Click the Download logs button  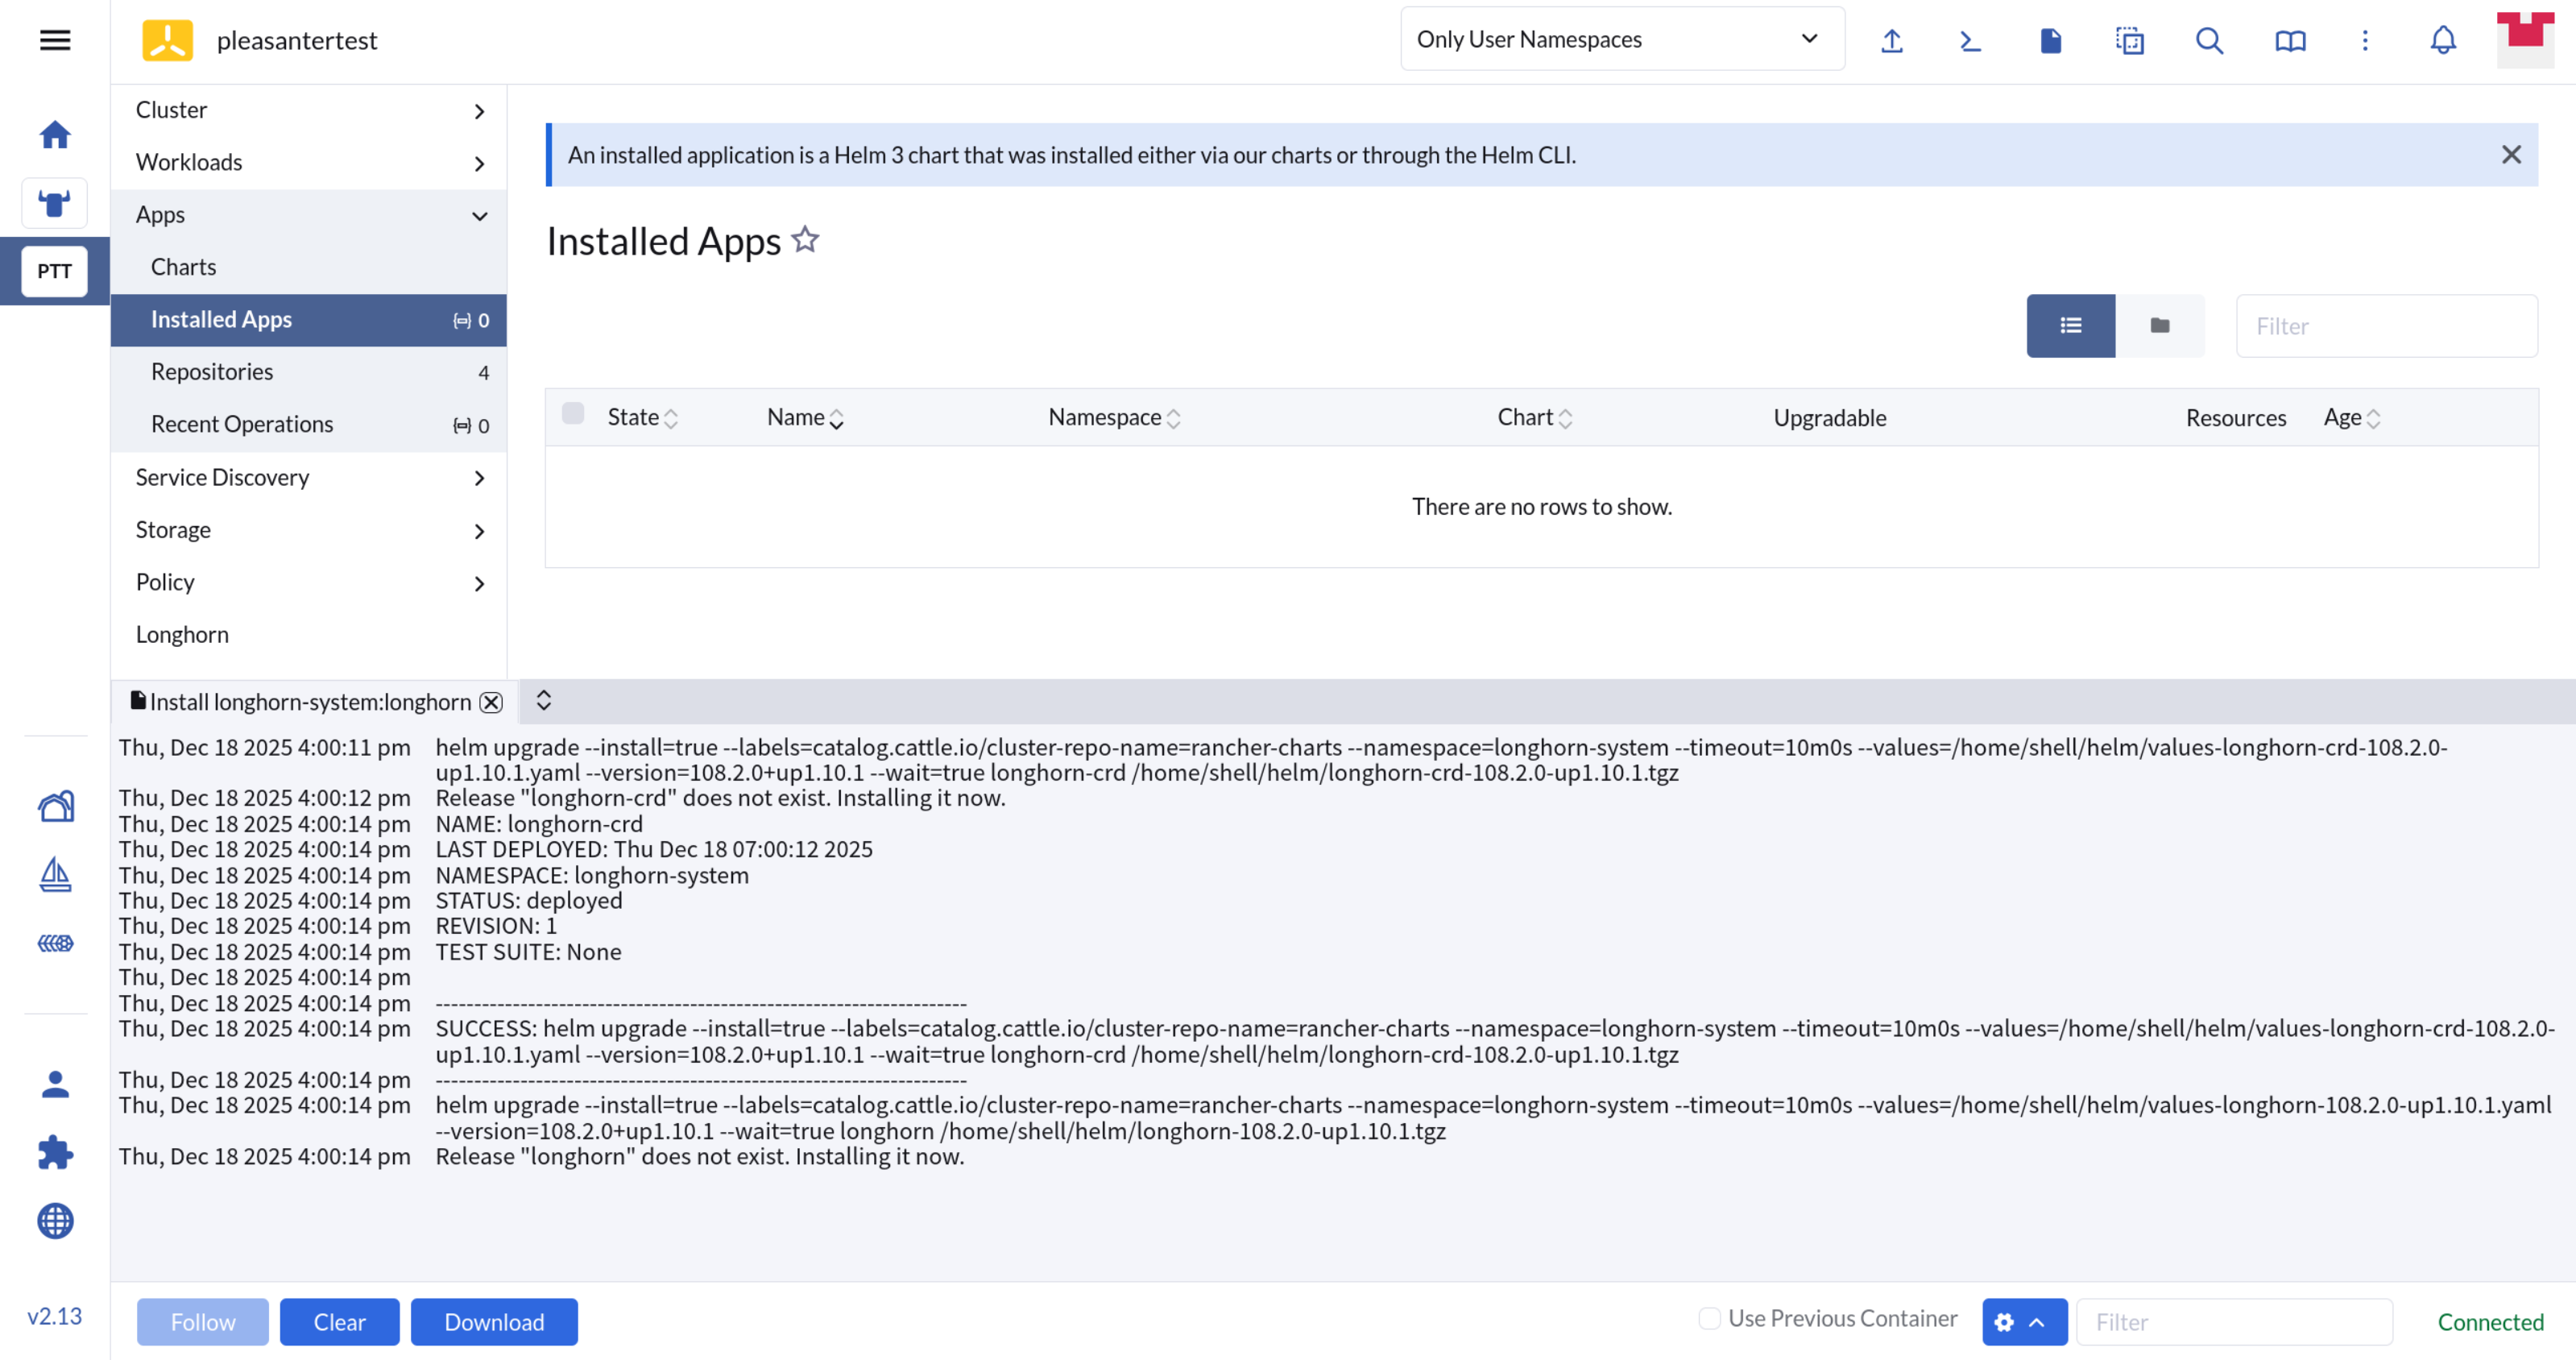click(494, 1322)
